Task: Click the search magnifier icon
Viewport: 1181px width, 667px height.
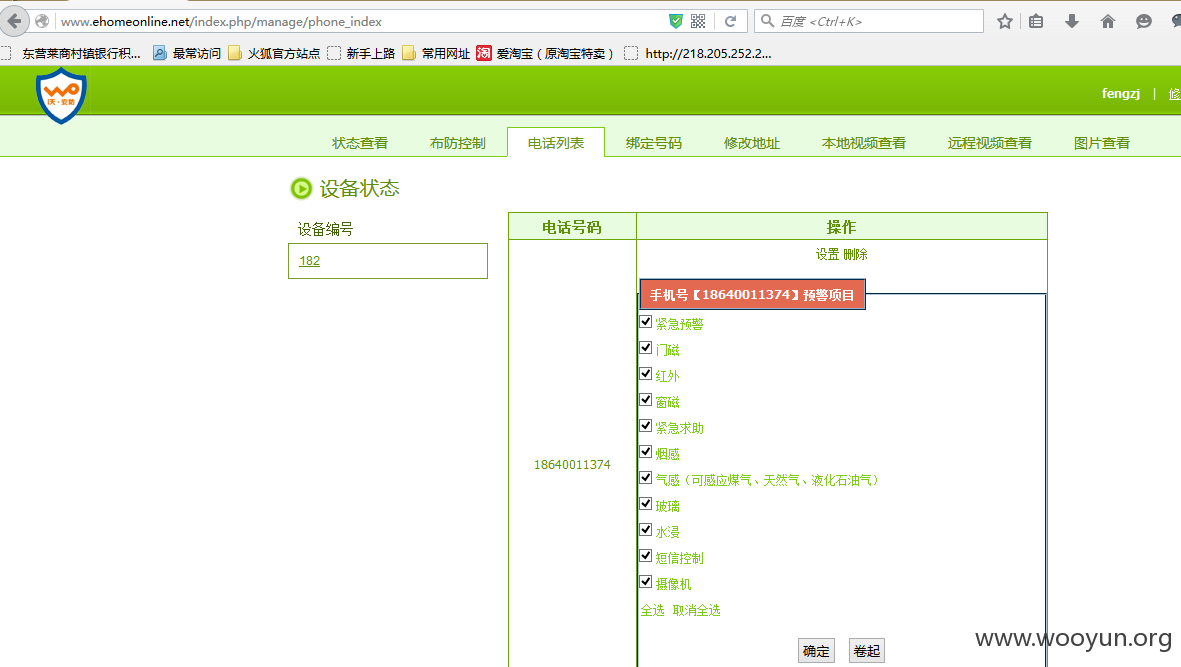Action: click(767, 21)
